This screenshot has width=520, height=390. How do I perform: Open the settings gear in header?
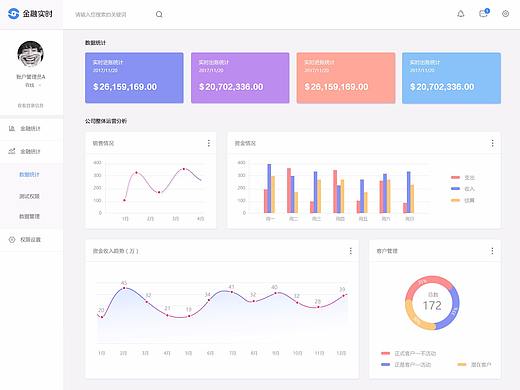505,14
